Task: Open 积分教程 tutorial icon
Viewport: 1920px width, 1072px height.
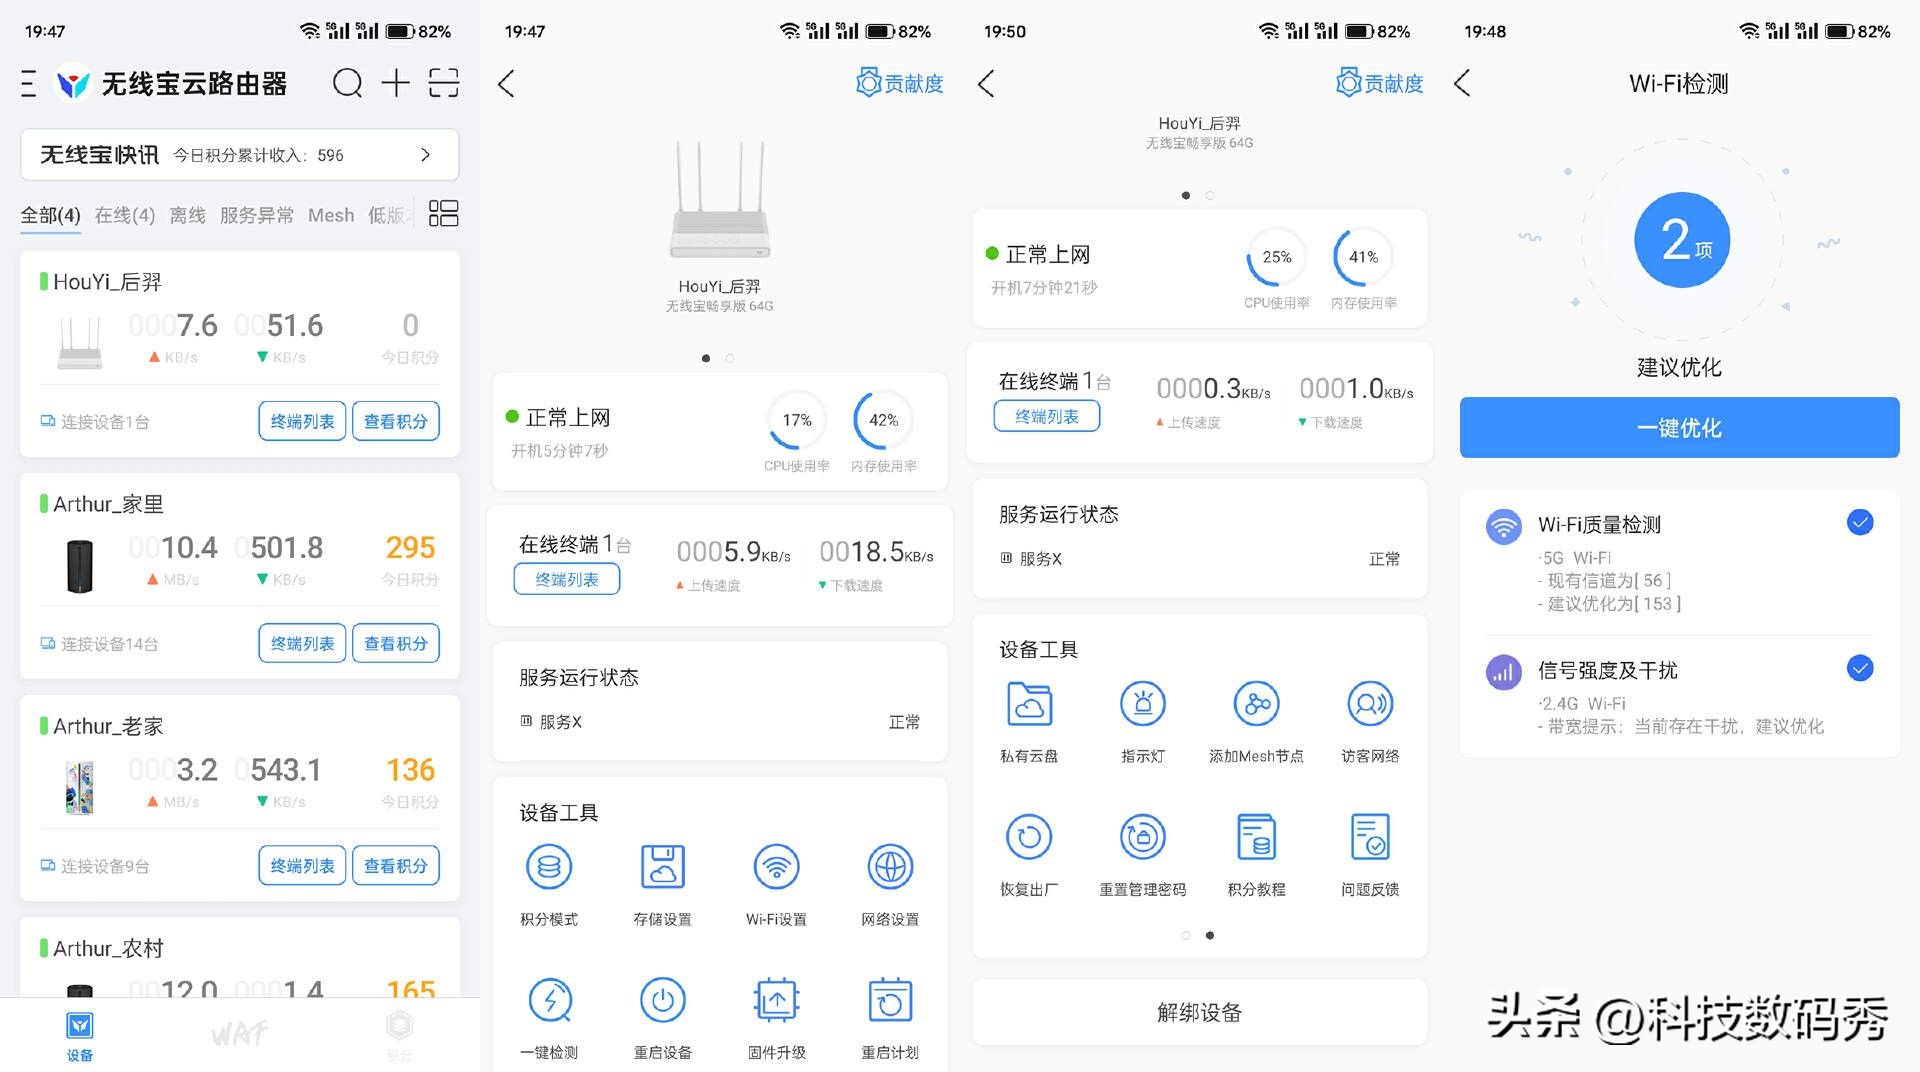Action: (1257, 837)
